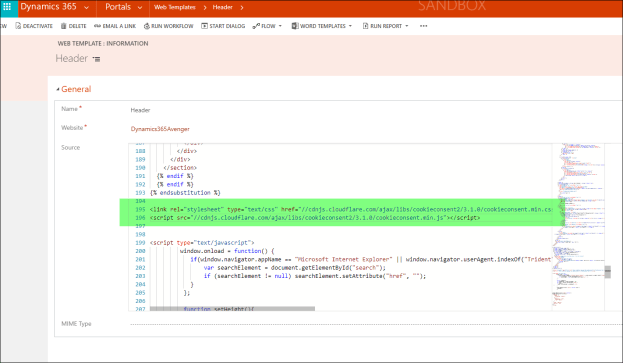Open the Dynamics365Avenger website link
The image size is (623, 363).
pos(160,129)
